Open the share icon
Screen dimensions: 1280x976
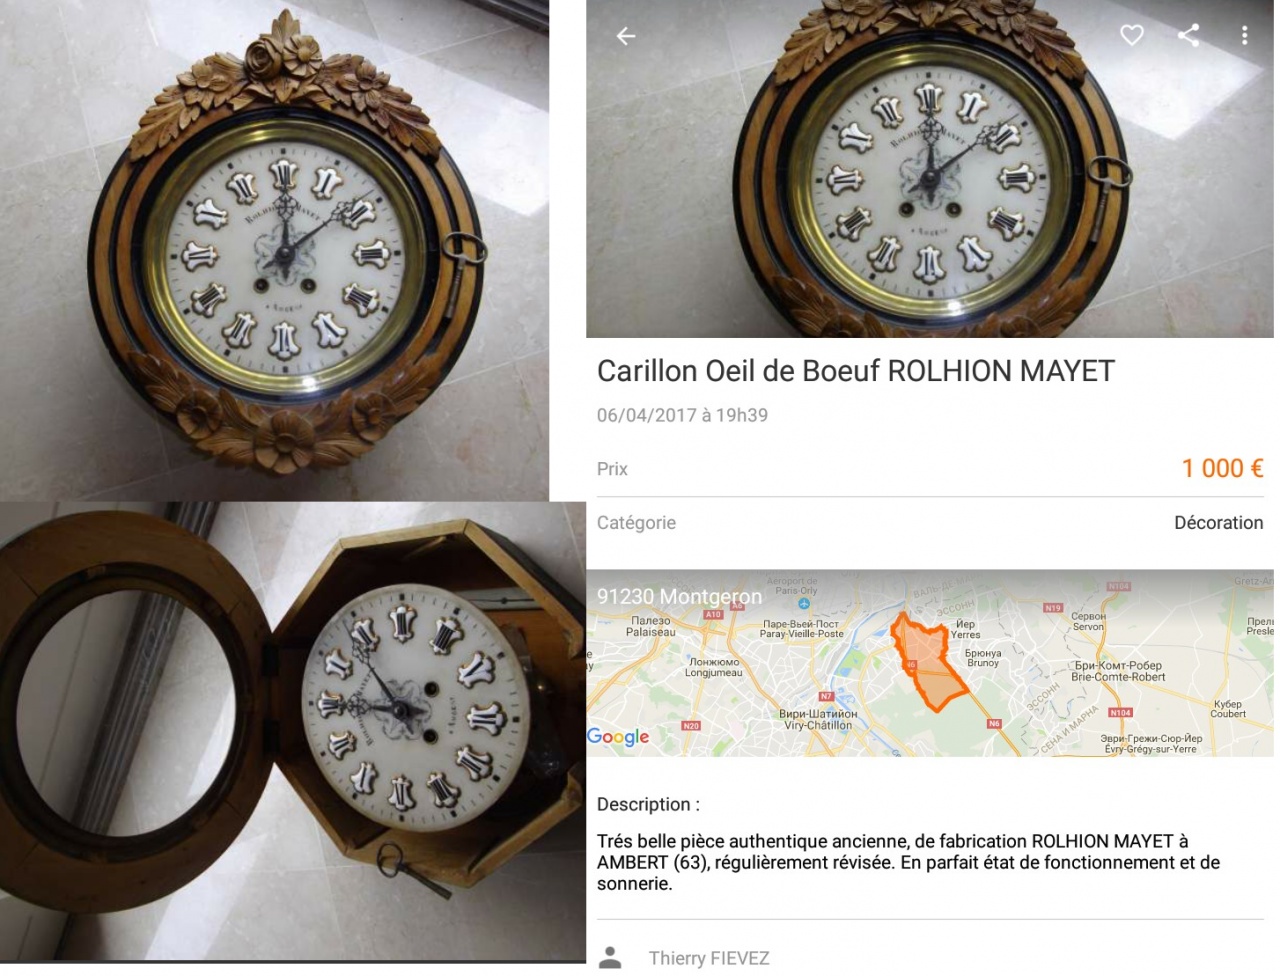(x=1188, y=36)
